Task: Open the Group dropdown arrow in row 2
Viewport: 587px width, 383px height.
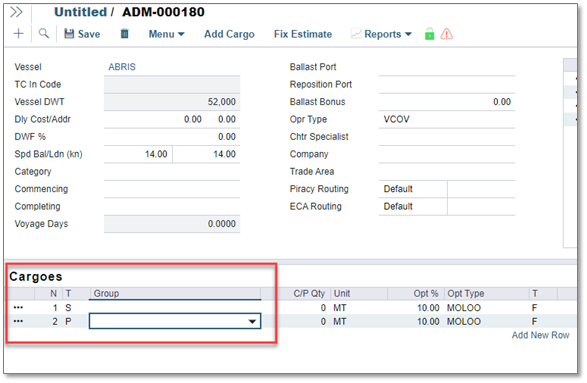Action: (252, 321)
